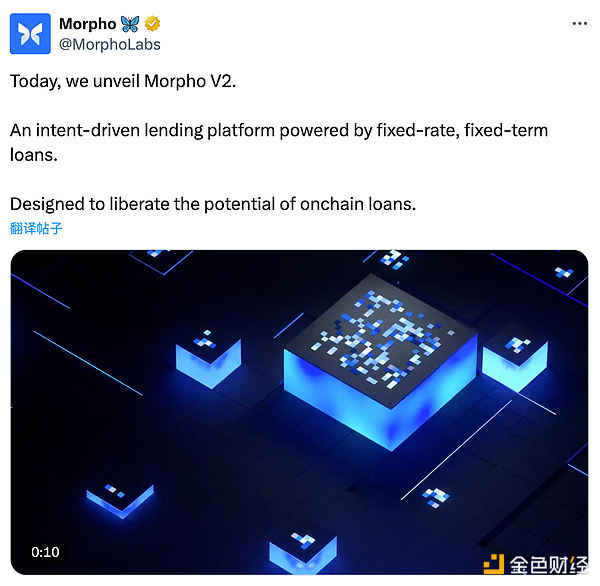
Task: Open the @MorphoLabs handle link
Action: tap(110, 44)
